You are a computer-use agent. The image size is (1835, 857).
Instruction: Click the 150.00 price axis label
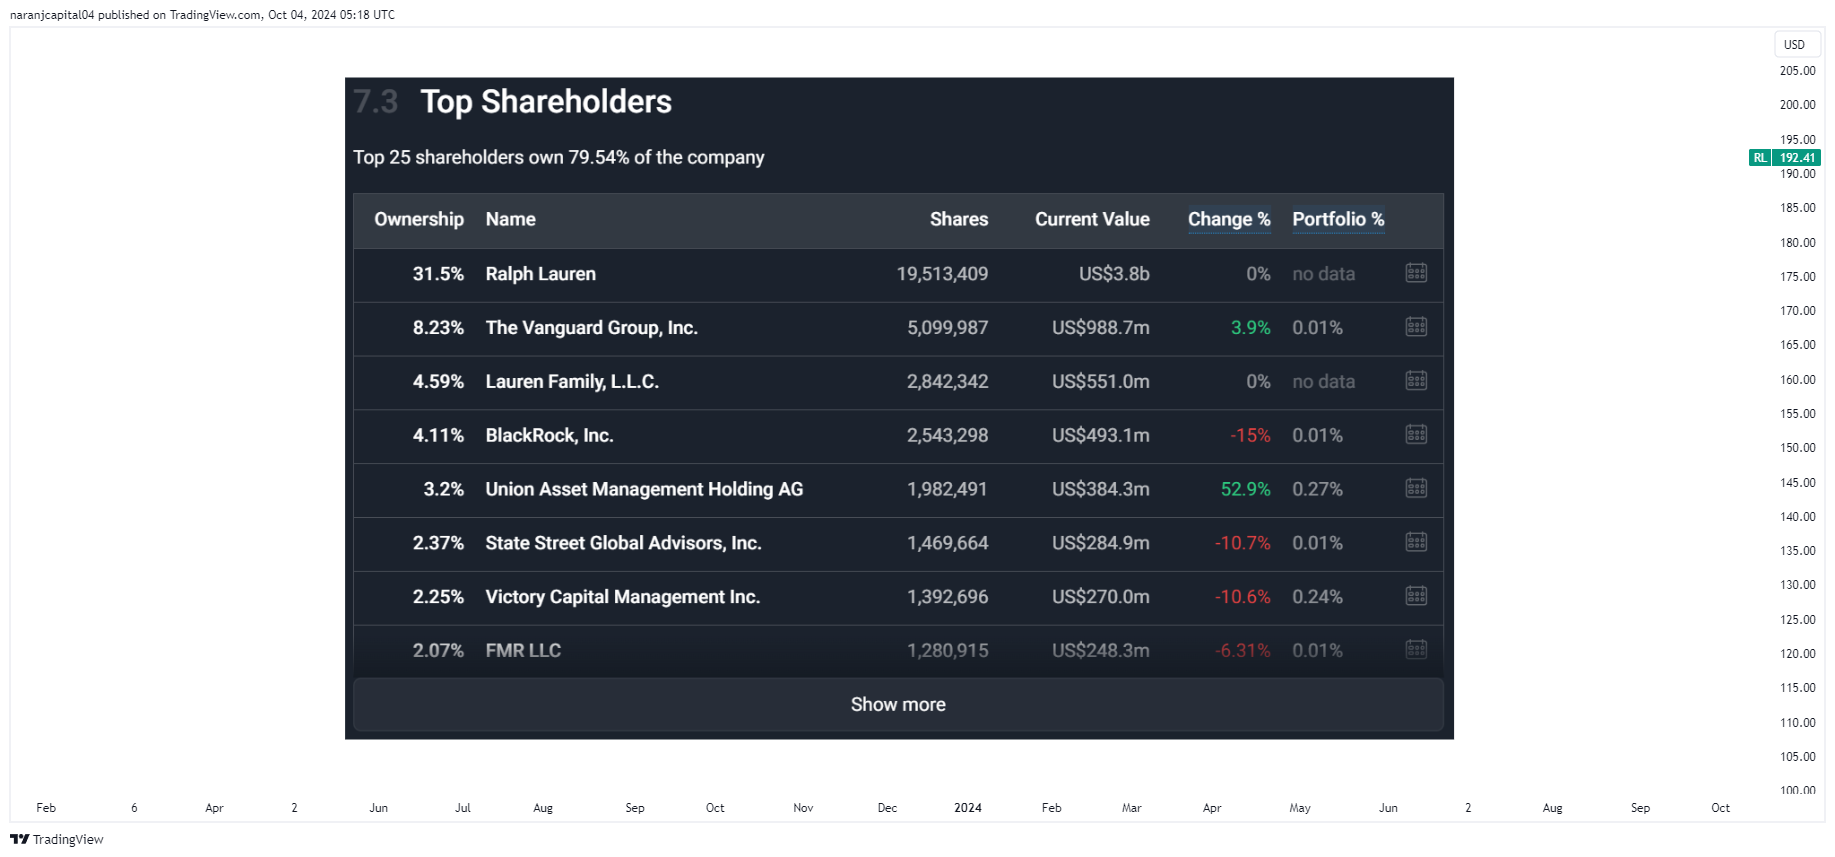[x=1797, y=448]
